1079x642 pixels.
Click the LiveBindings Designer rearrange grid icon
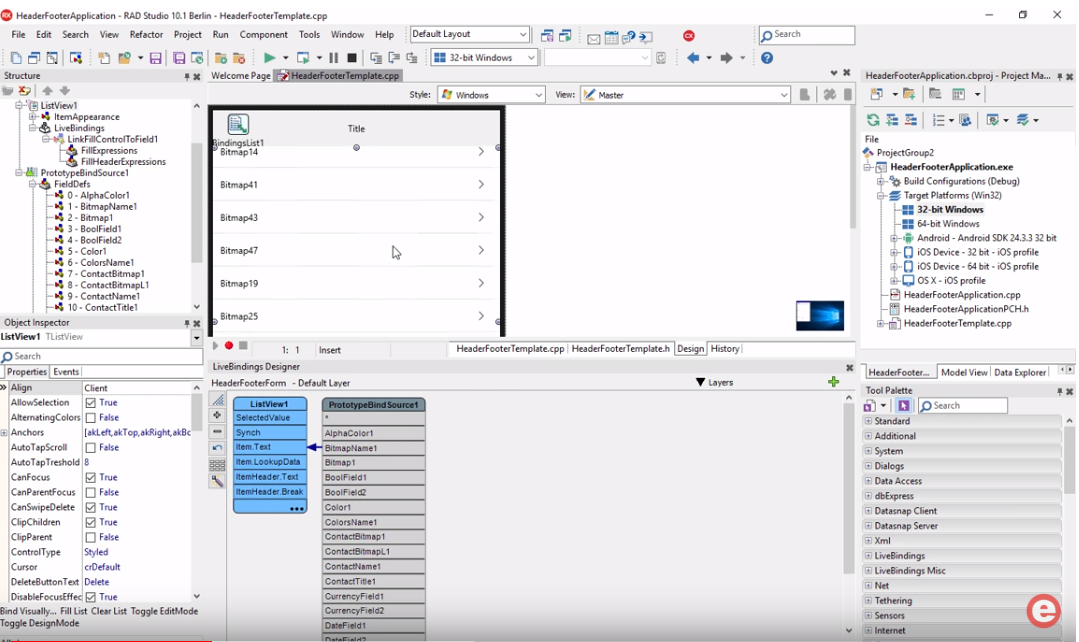click(217, 464)
